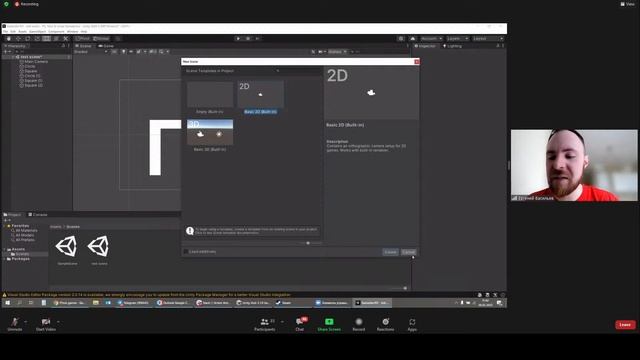Click the Unmute button in Zoom
640x360 pixels.
coord(15,324)
